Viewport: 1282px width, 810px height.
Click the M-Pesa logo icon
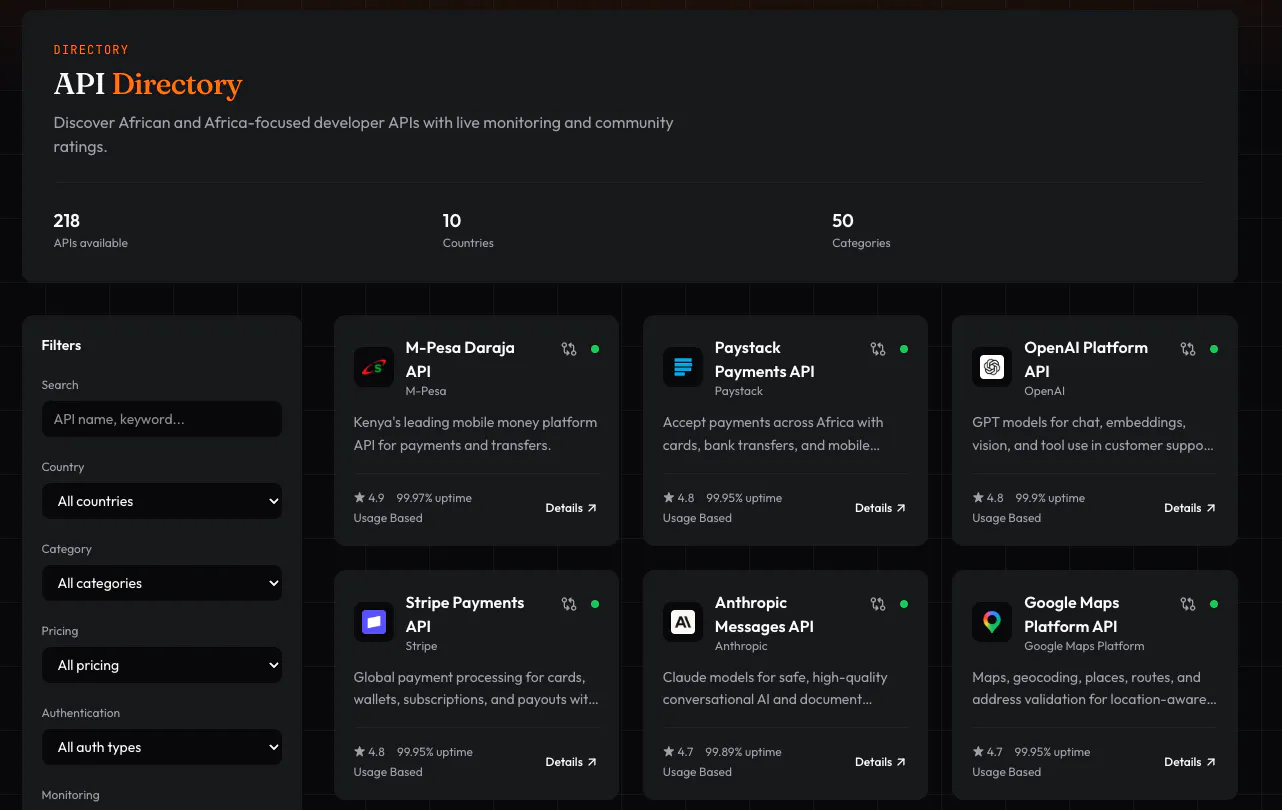[x=374, y=367]
